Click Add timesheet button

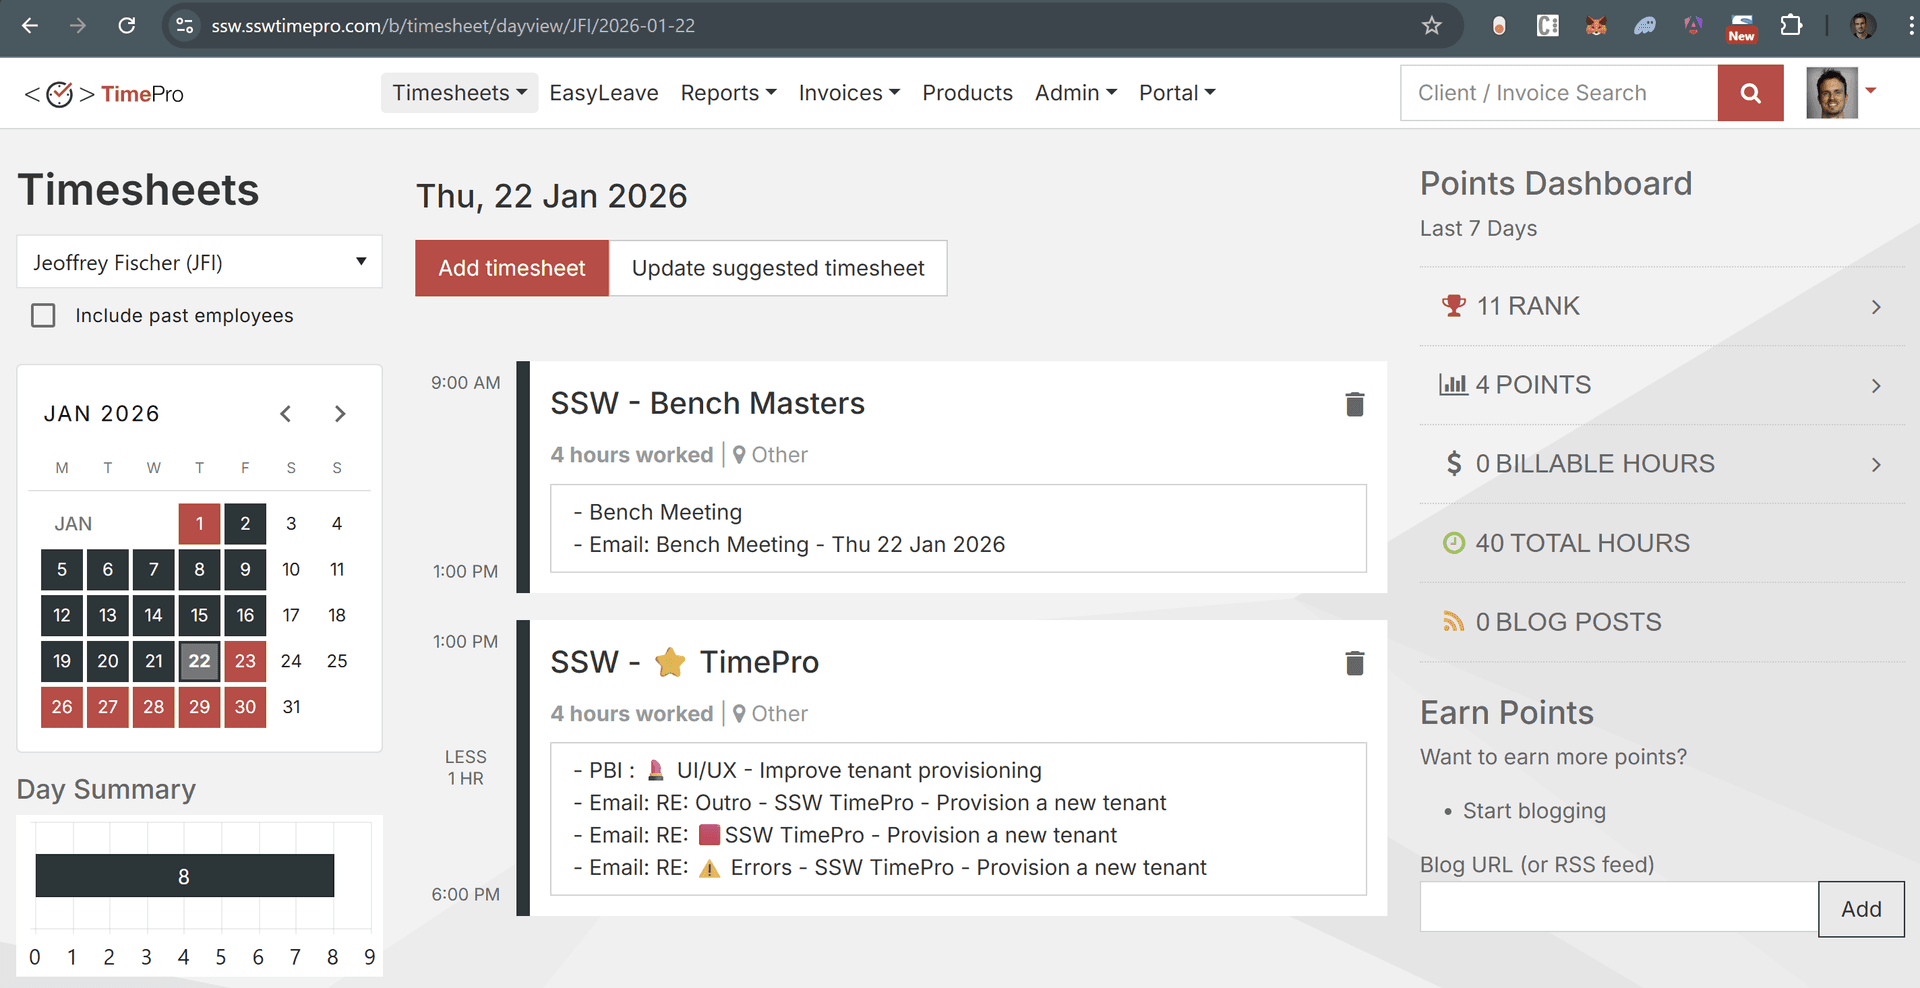pyautogui.click(x=512, y=268)
